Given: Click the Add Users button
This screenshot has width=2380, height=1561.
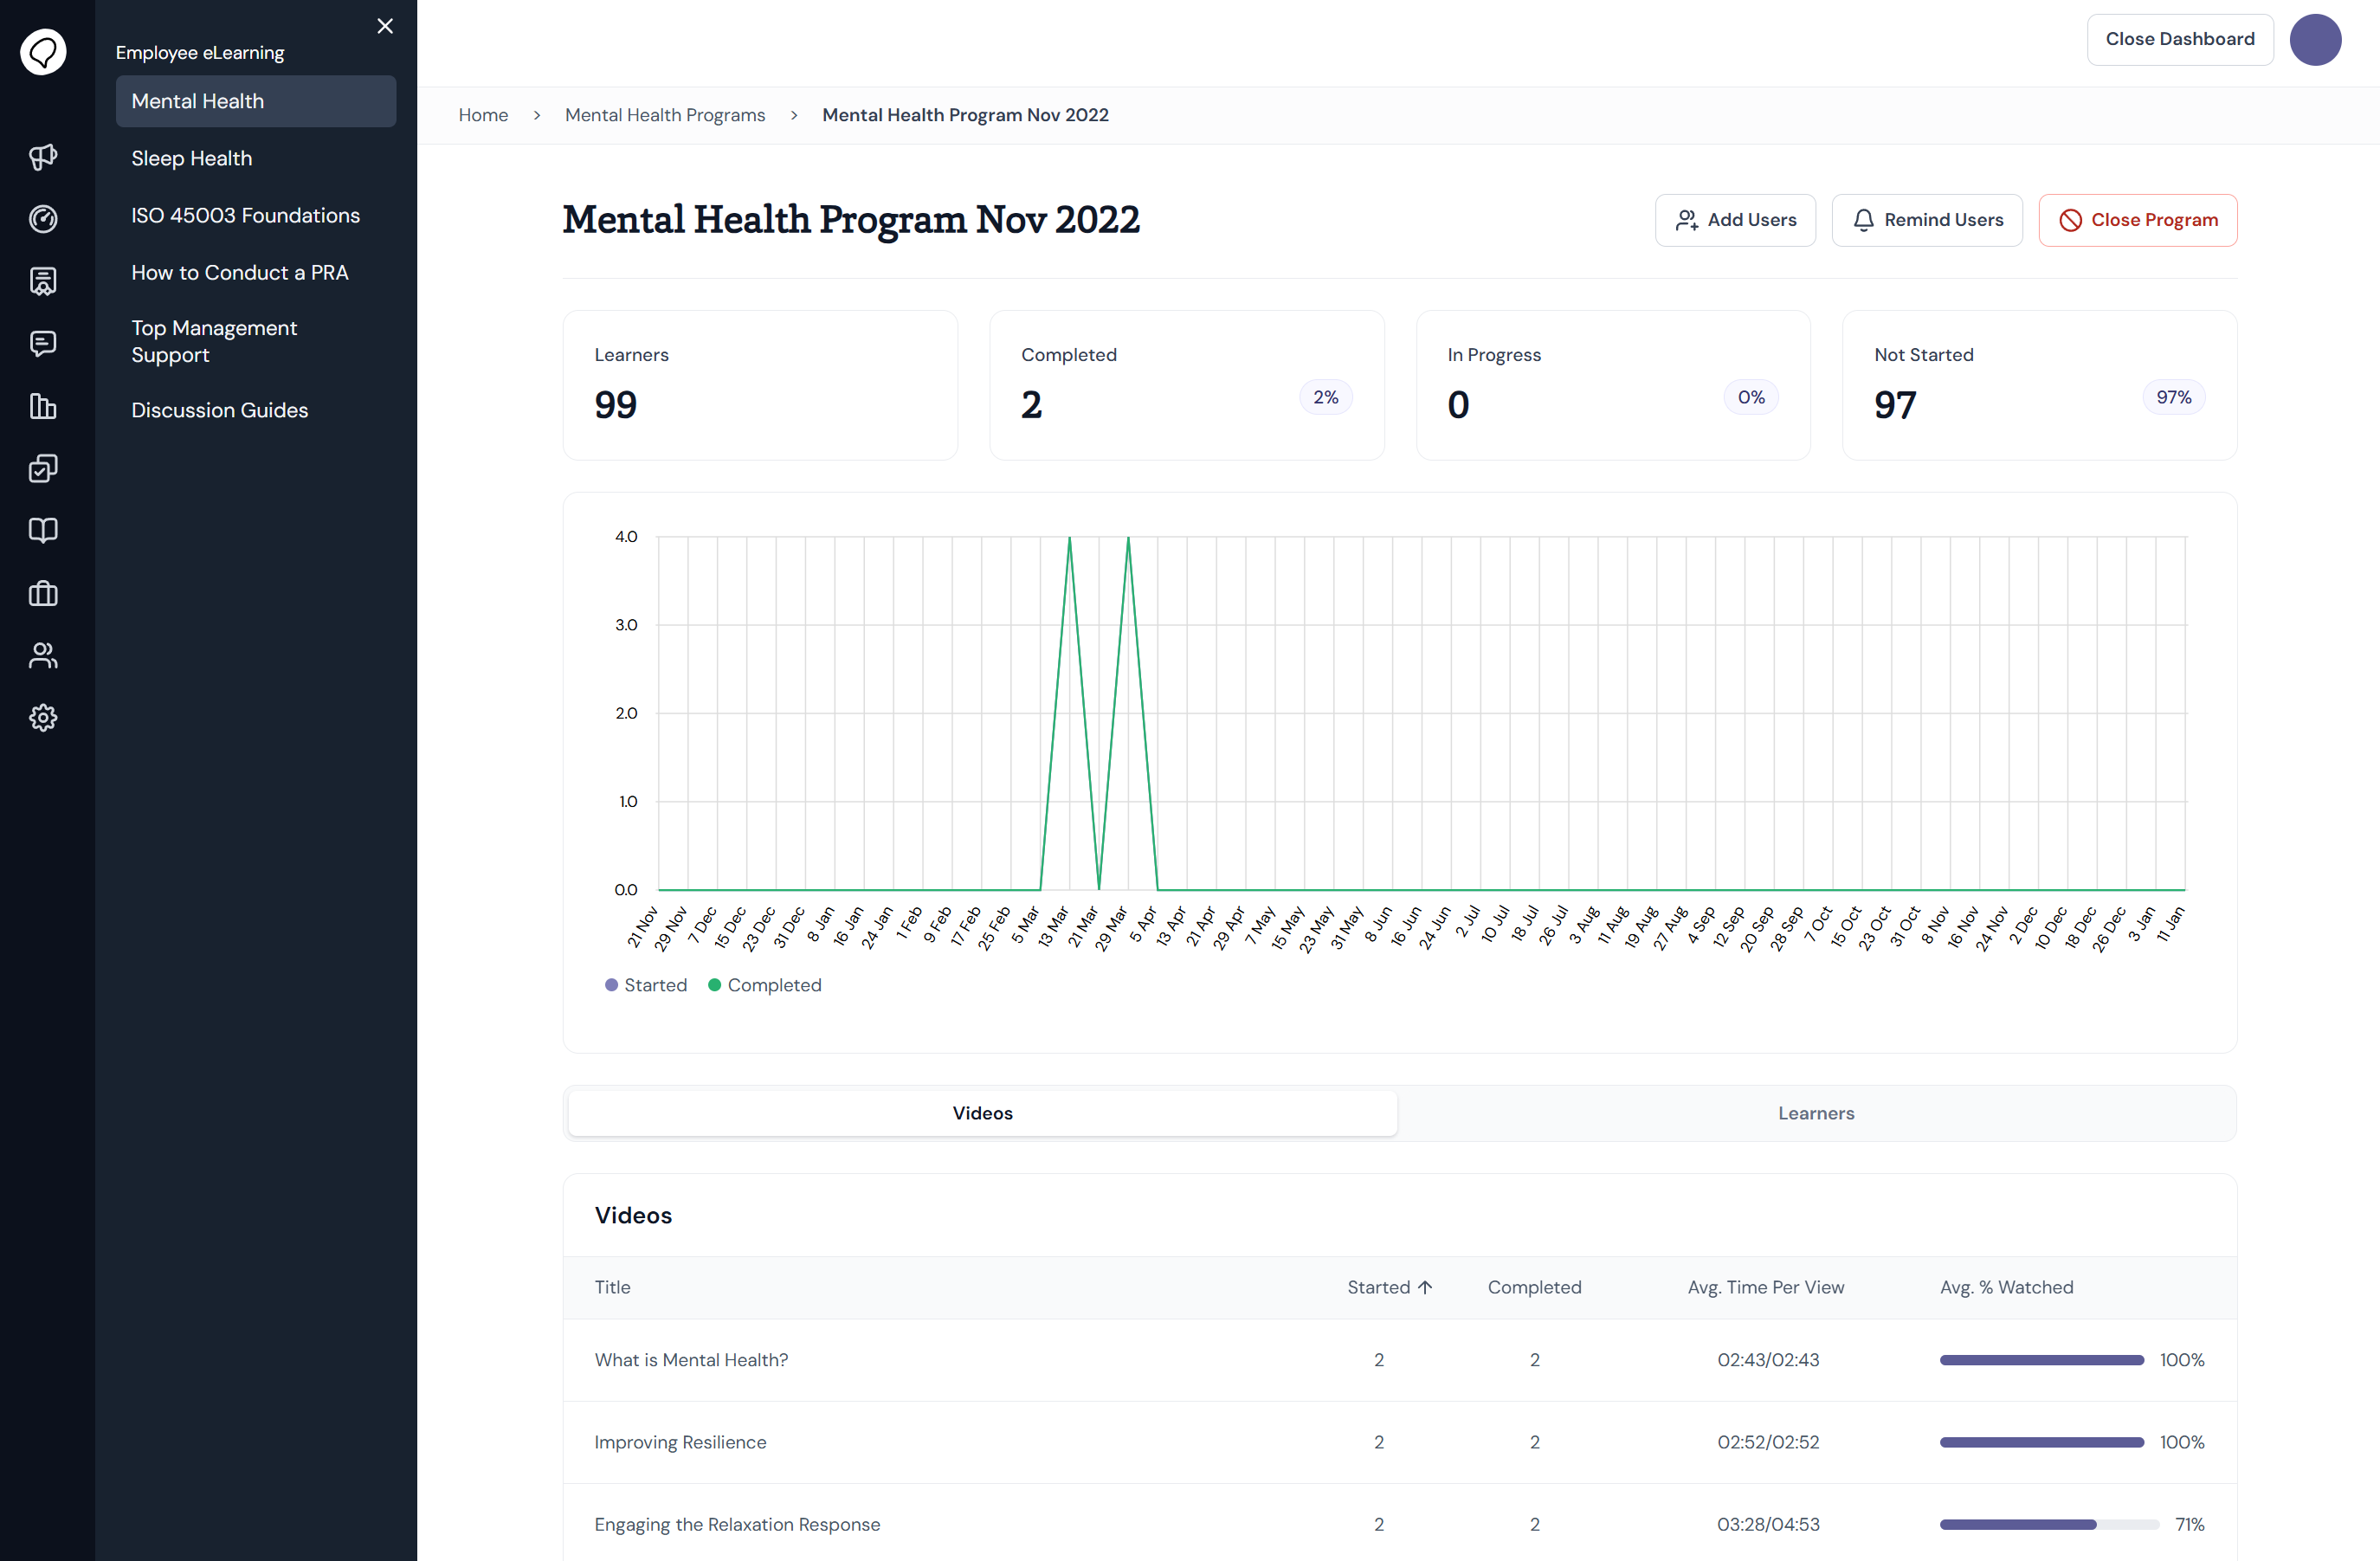Looking at the screenshot, I should [x=1735, y=220].
